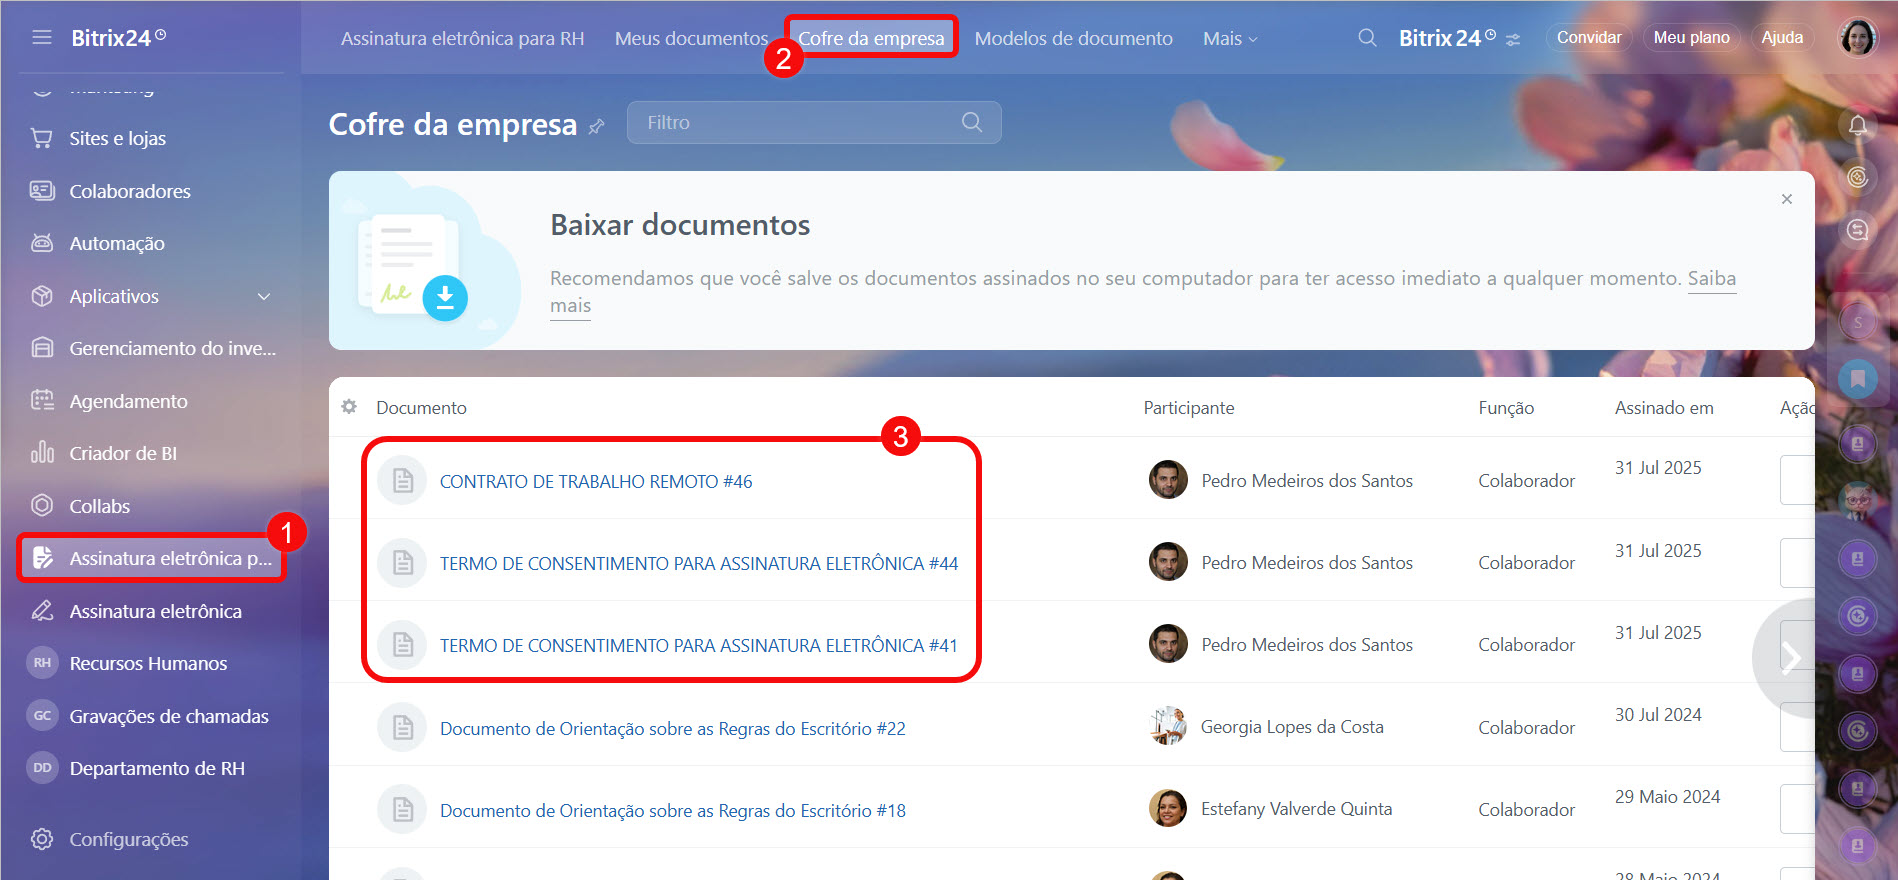Screen dimensions: 1898x880
Task: Click 29 Maio 2024 date cell
Action: [1667, 796]
